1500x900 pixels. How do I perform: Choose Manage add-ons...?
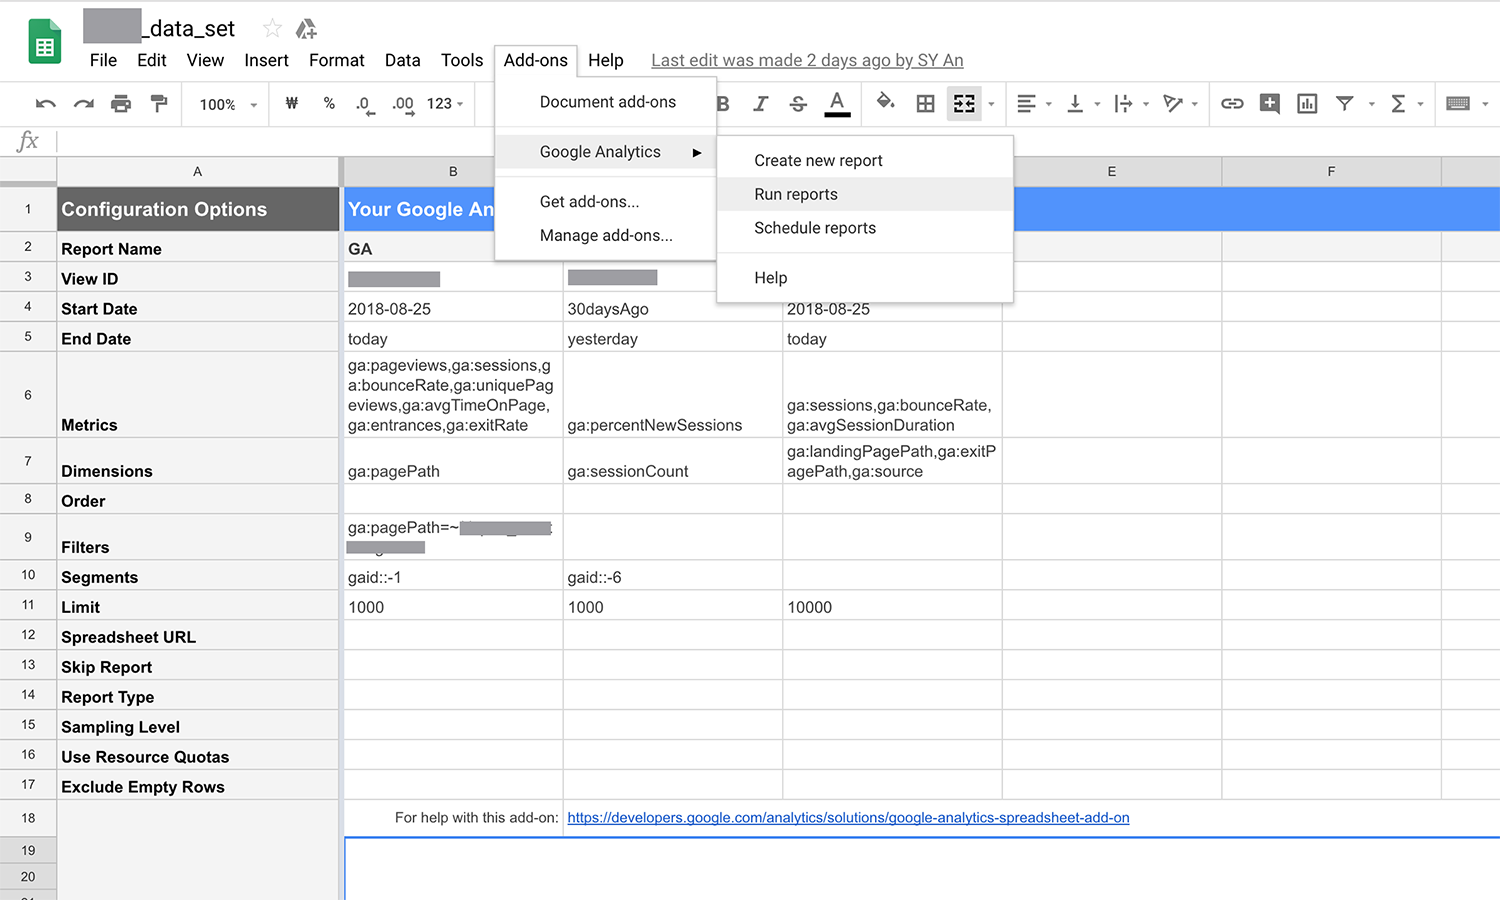click(x=606, y=236)
